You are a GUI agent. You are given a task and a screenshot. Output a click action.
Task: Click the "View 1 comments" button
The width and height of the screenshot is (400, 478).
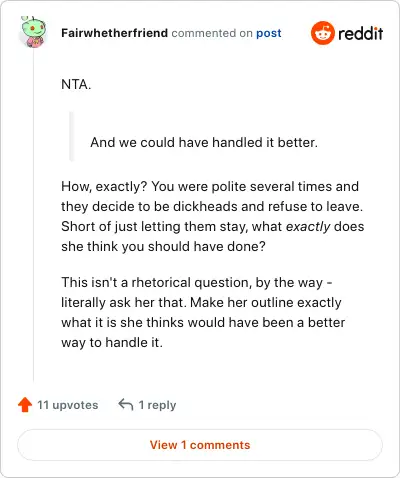click(200, 445)
